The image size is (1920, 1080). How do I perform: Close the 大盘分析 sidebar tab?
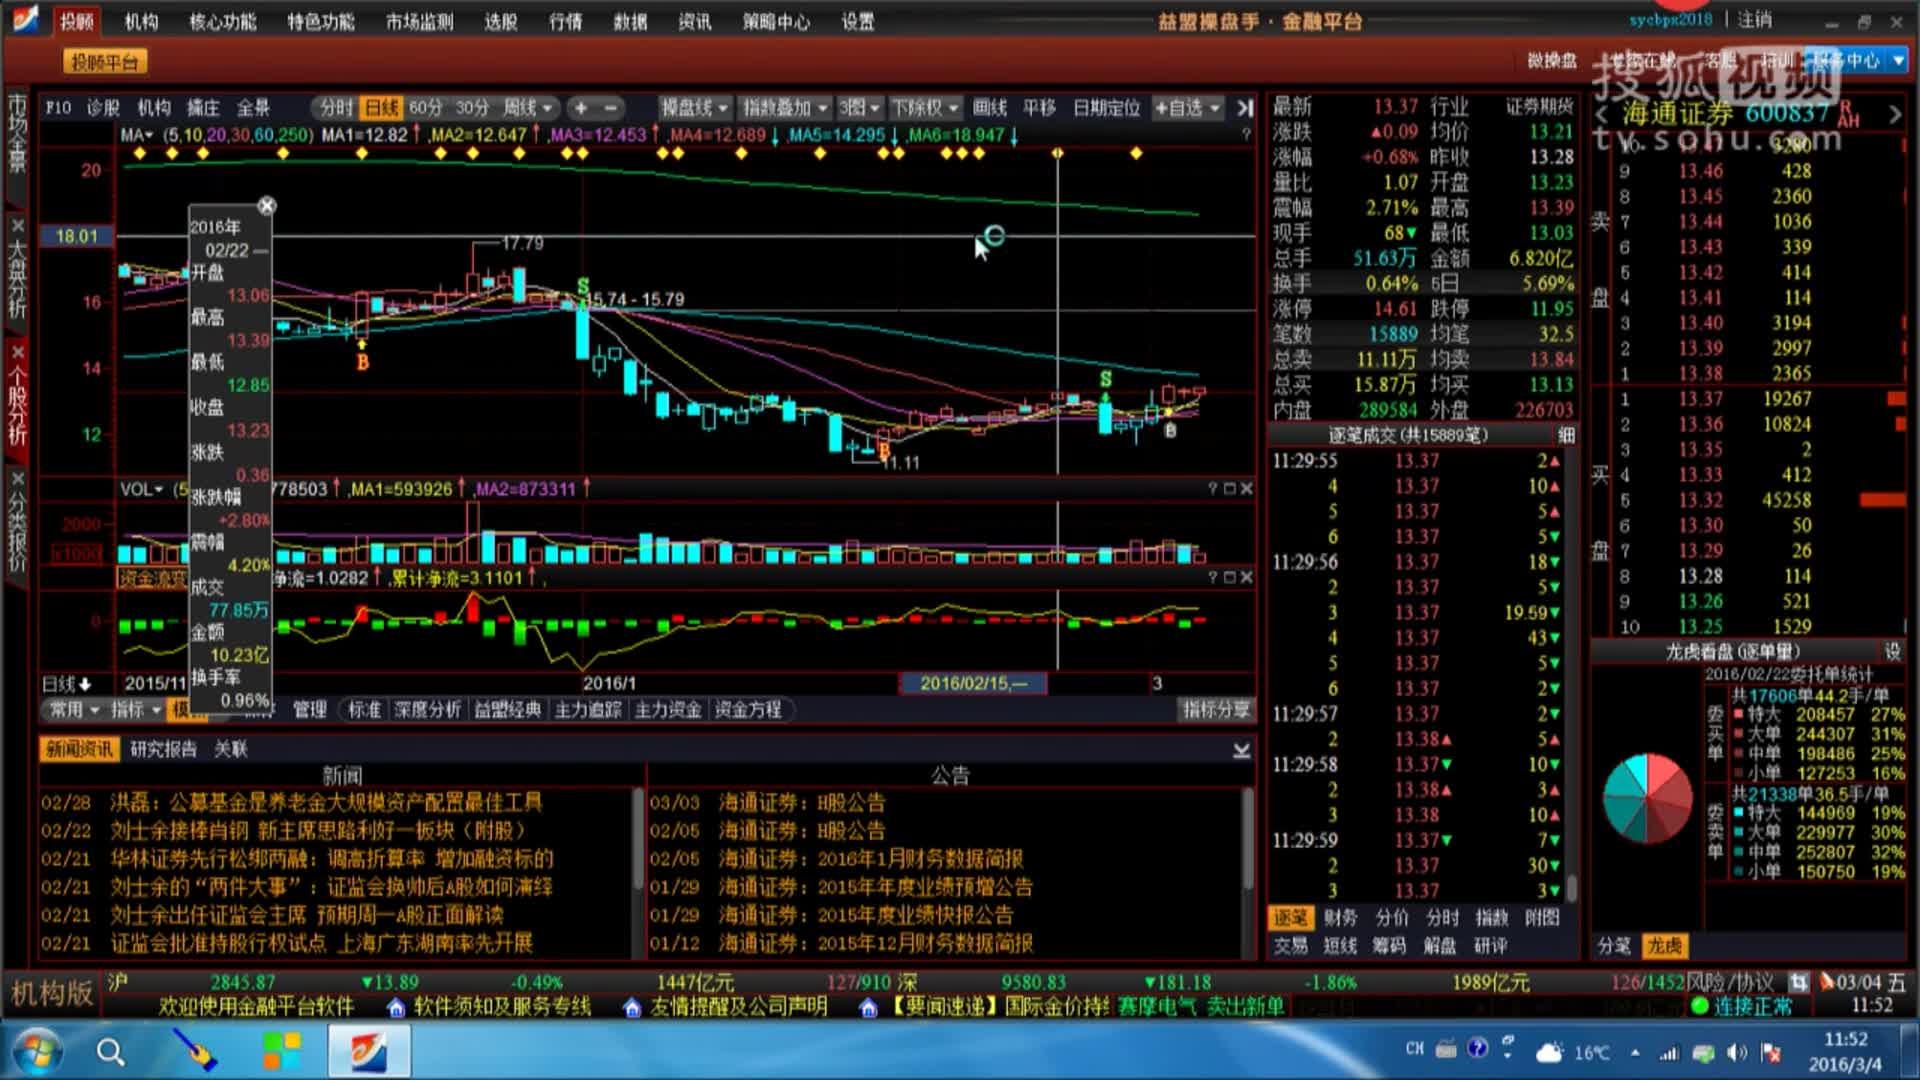click(18, 225)
